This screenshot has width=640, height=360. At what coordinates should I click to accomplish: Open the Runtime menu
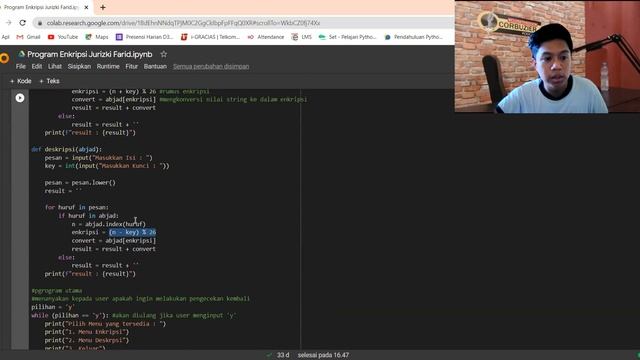tap(108, 66)
